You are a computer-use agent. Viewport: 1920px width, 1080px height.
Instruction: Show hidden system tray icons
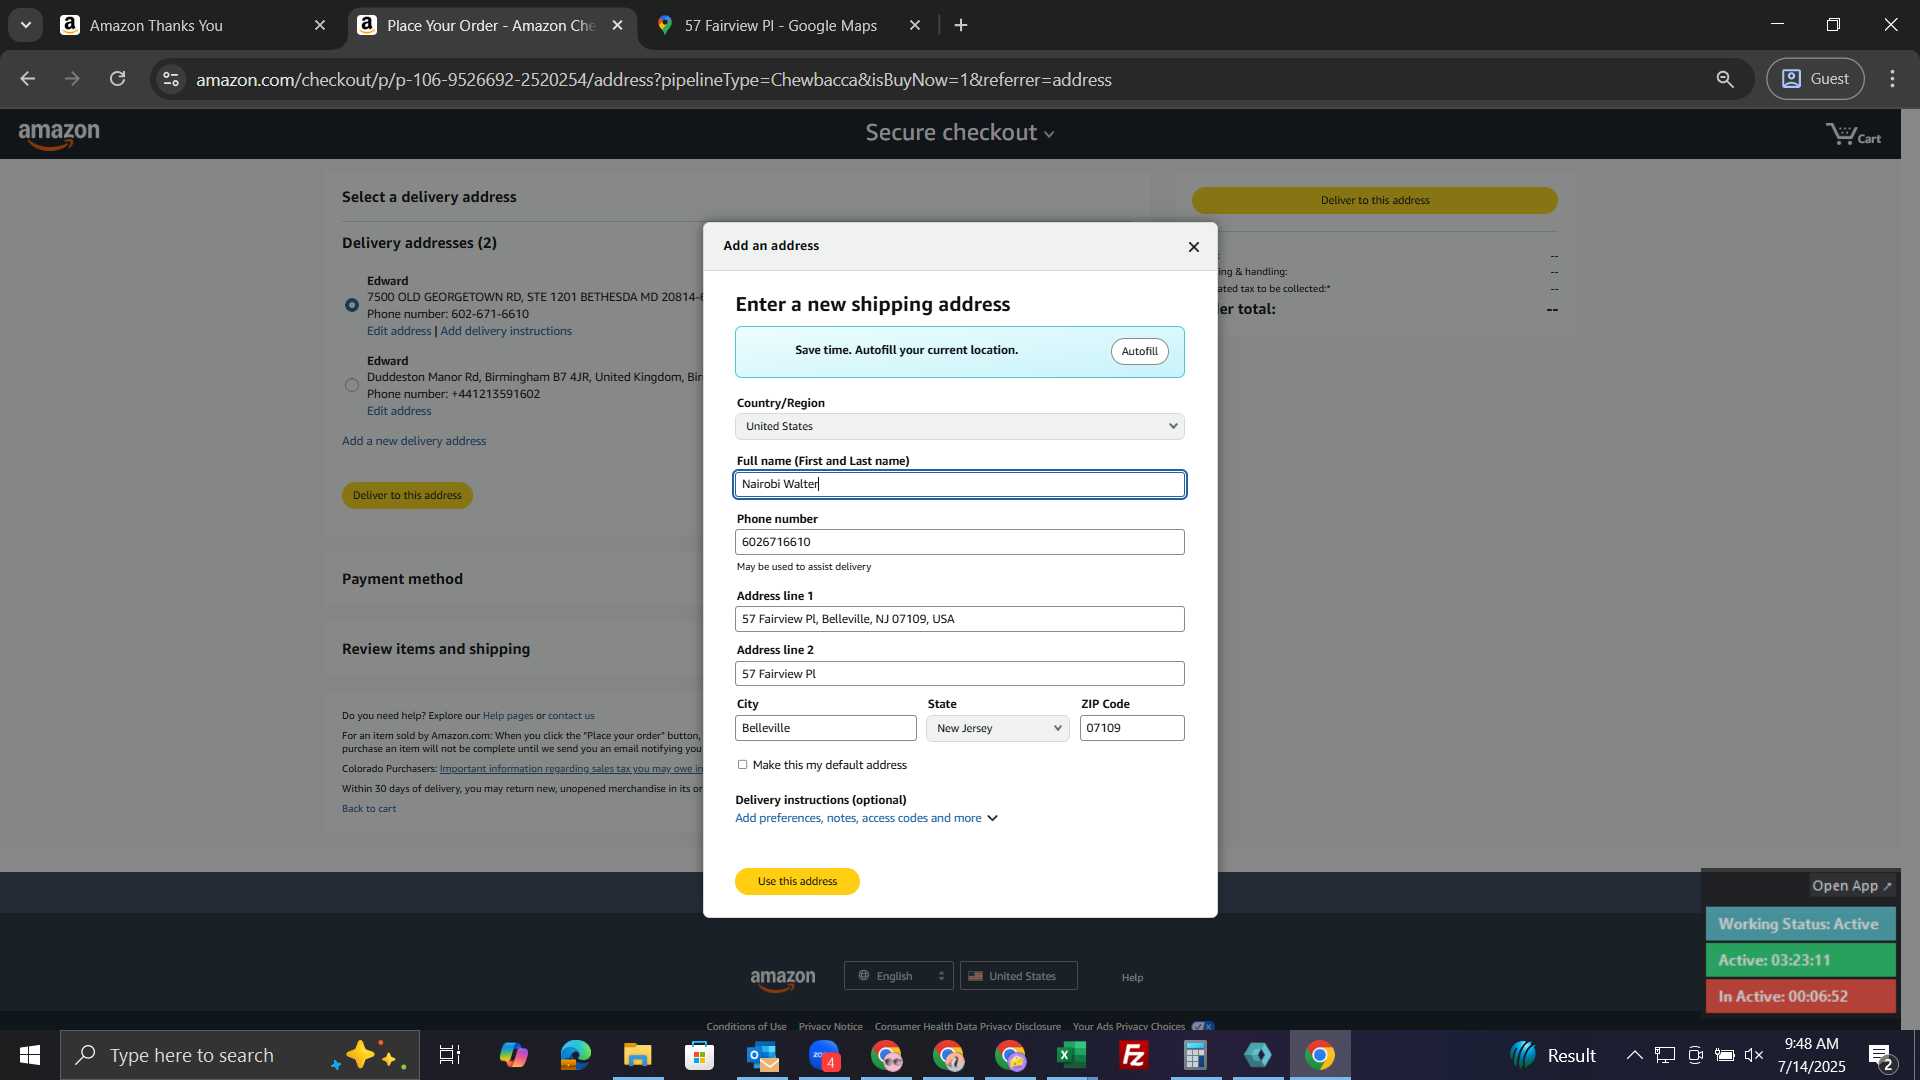tap(1634, 1055)
